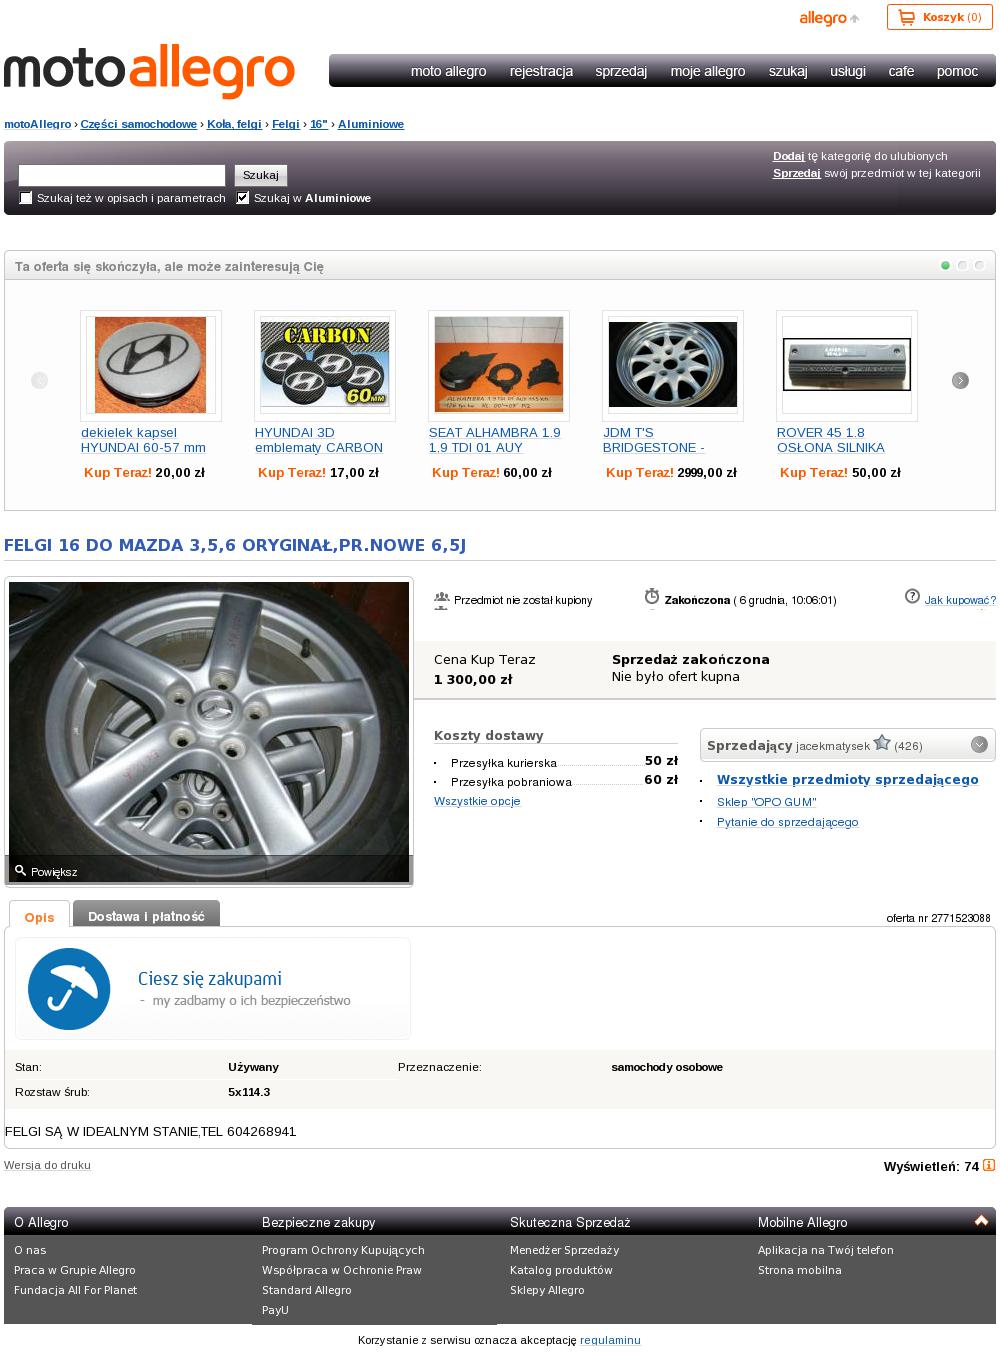Go to previous carousel items arrow

tap(40, 380)
